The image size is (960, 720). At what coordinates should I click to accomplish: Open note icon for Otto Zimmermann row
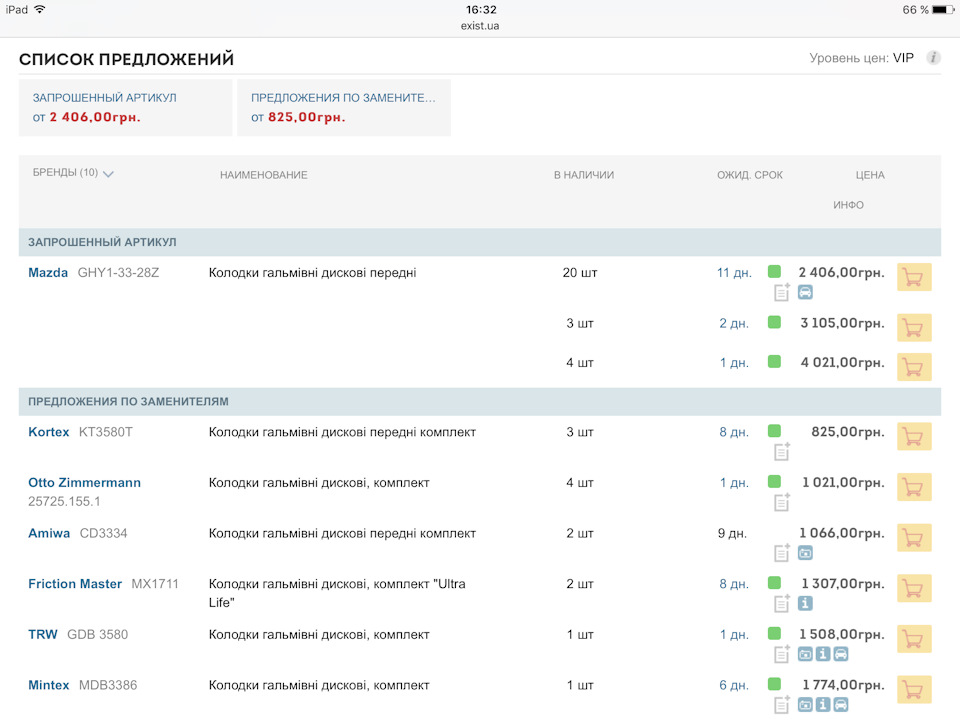[782, 502]
